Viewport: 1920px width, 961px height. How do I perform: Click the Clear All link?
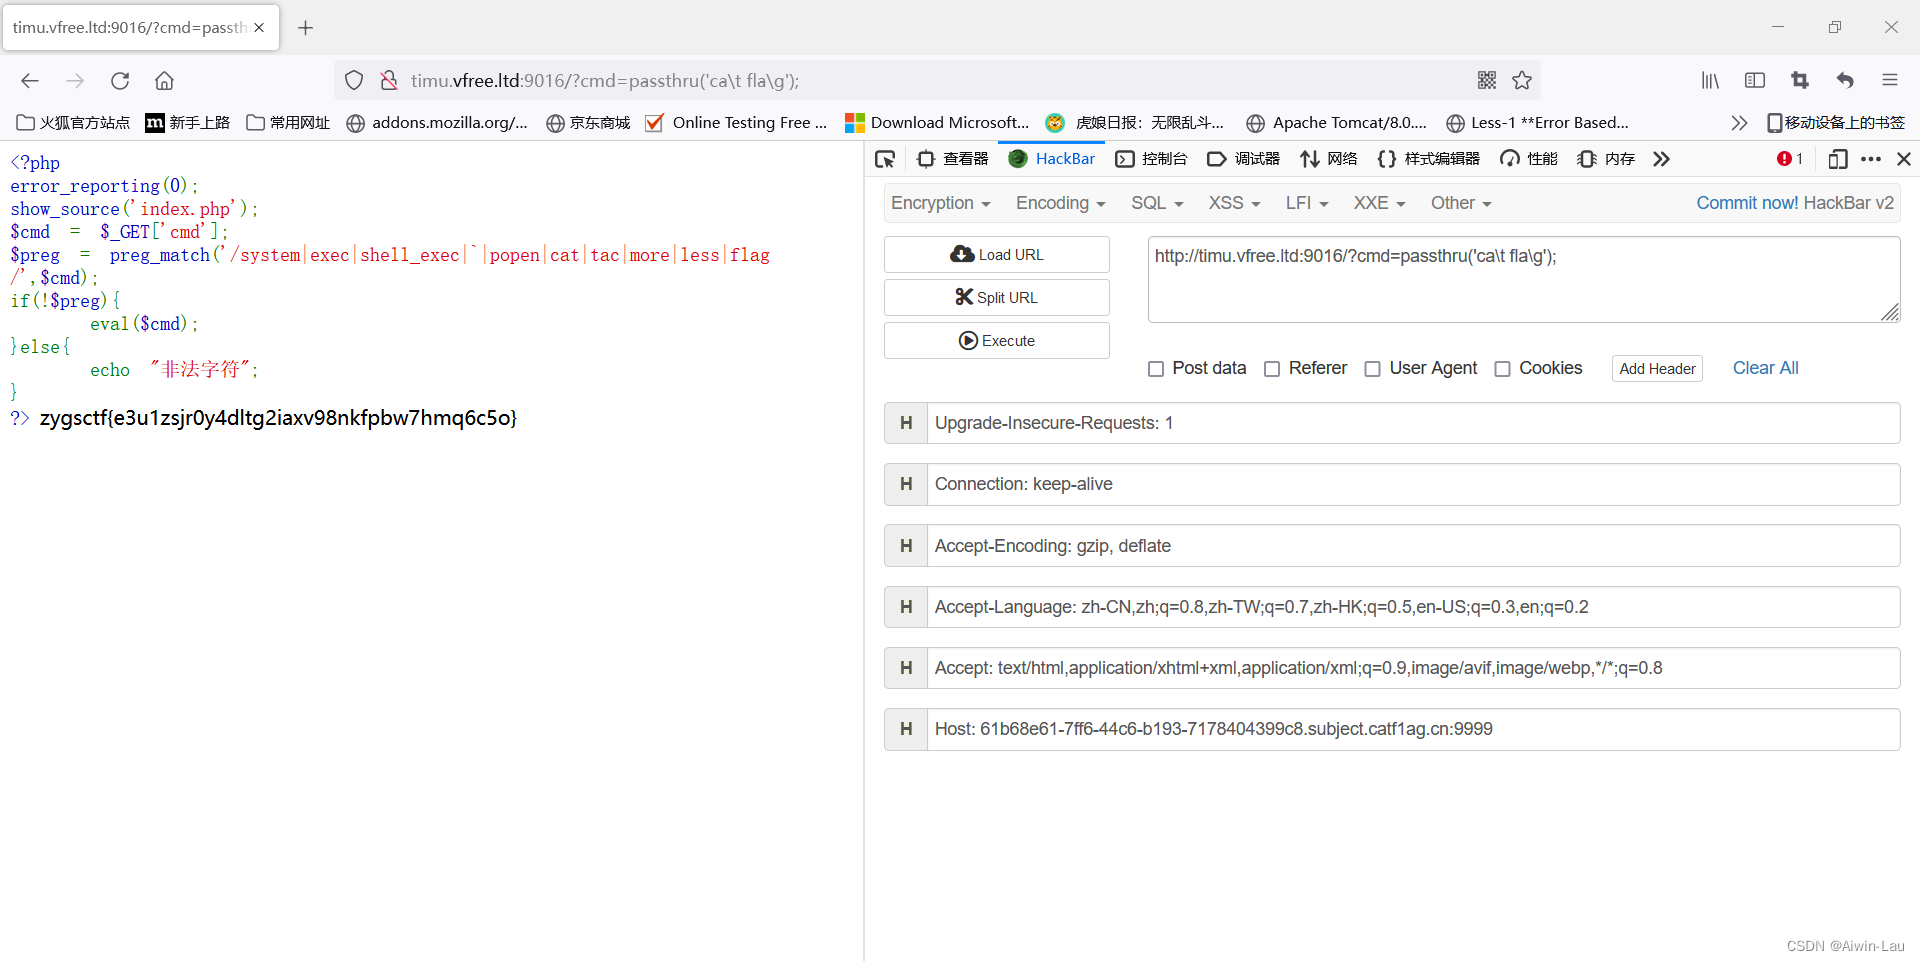tap(1765, 368)
